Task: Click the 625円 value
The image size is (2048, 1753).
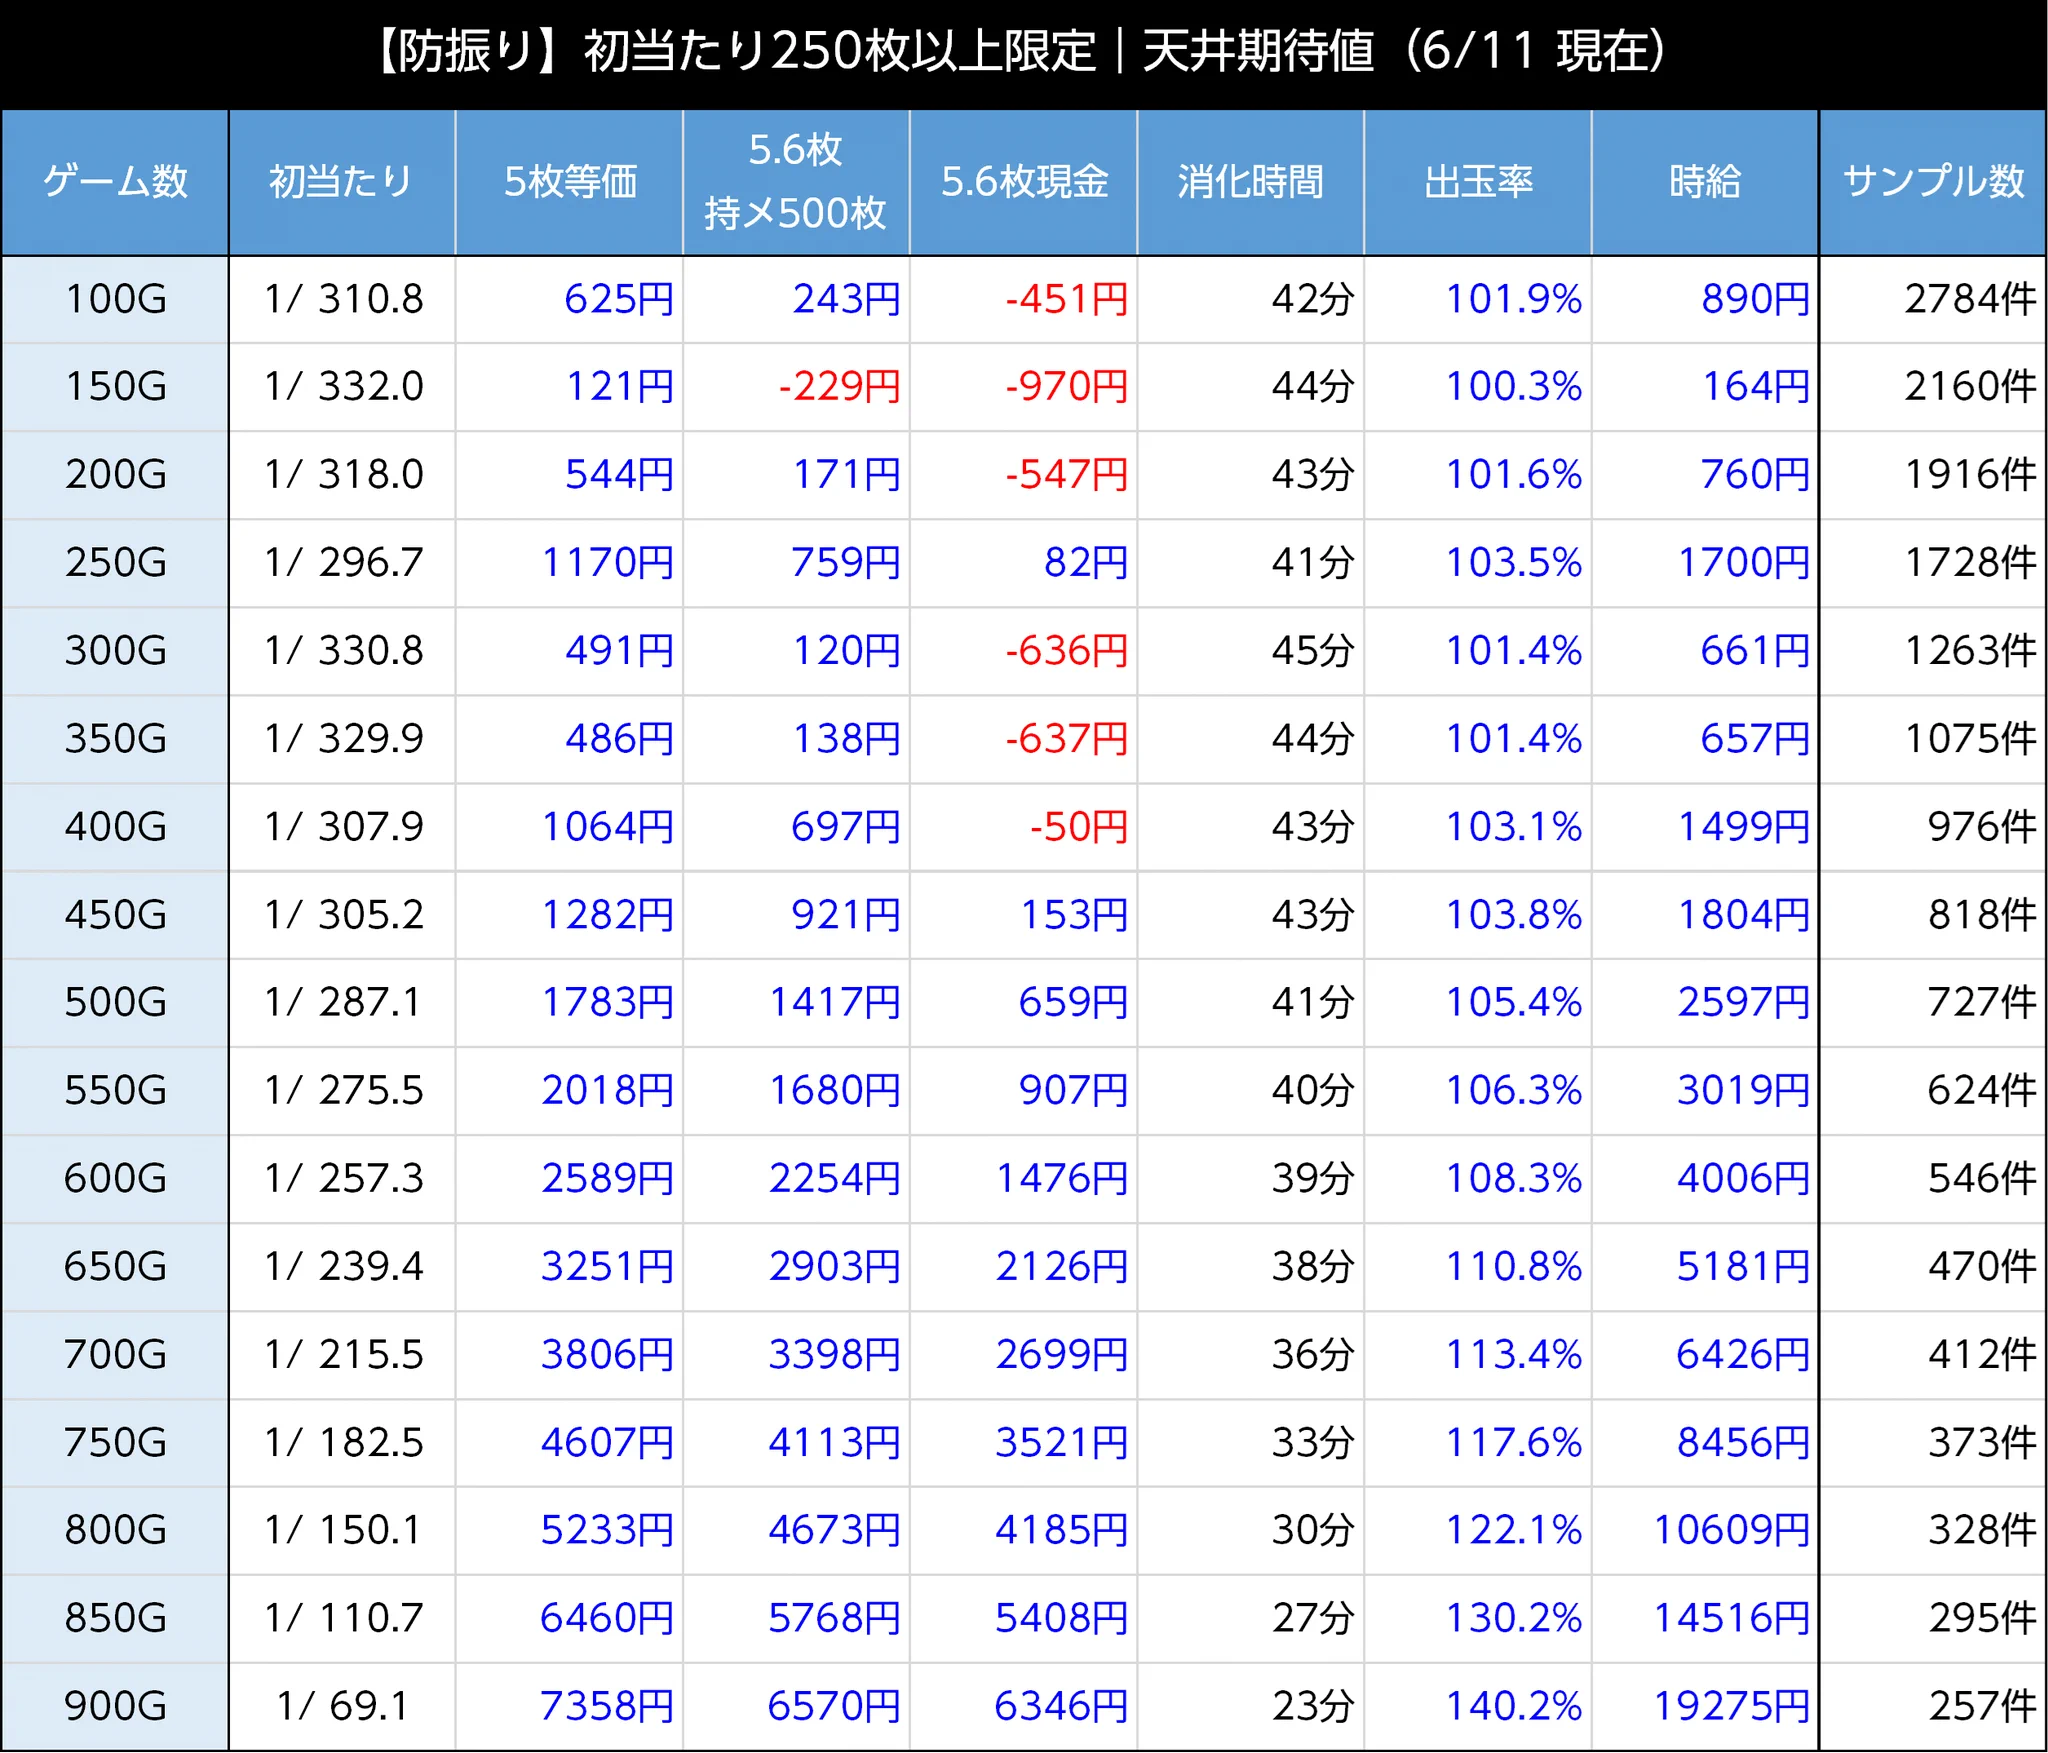Action: click(x=619, y=299)
